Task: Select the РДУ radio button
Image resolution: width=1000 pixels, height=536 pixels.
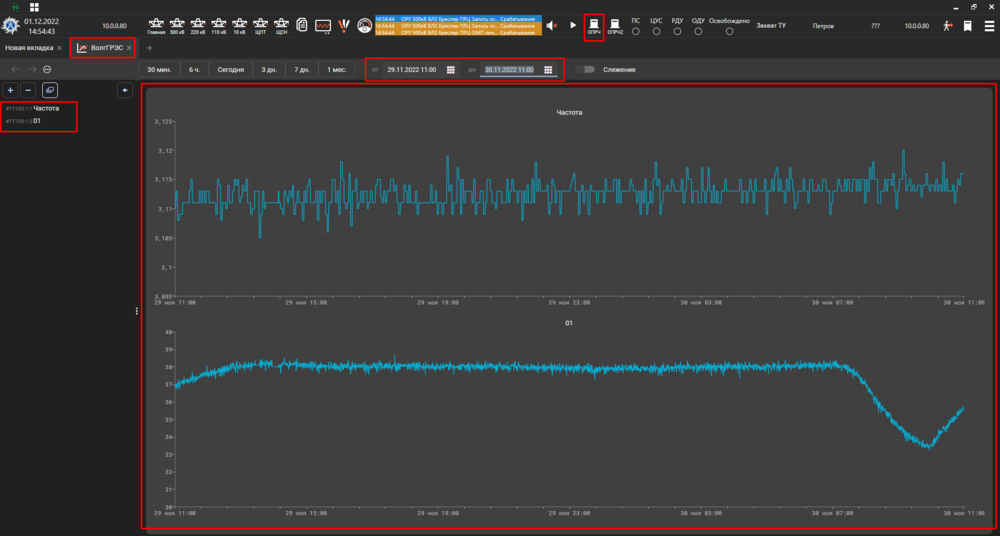Action: point(678,31)
